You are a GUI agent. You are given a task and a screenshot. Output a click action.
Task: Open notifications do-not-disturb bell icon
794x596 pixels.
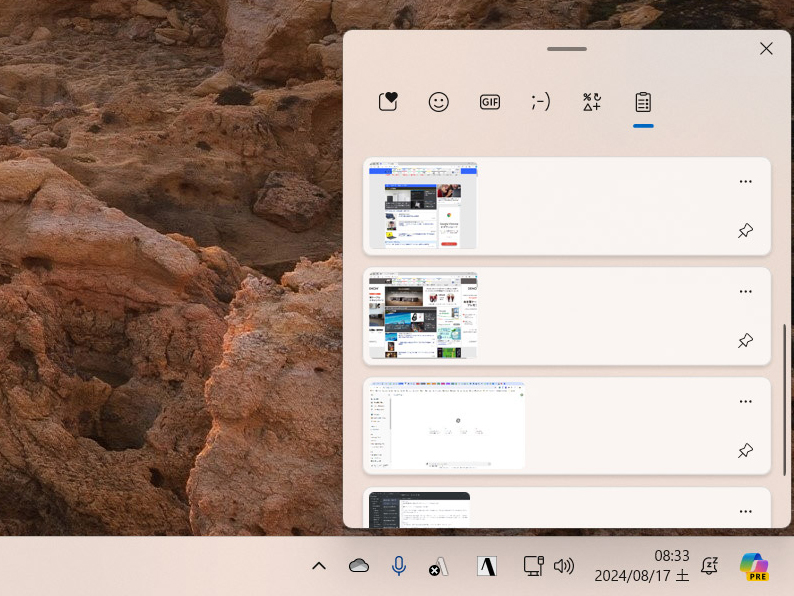point(710,566)
